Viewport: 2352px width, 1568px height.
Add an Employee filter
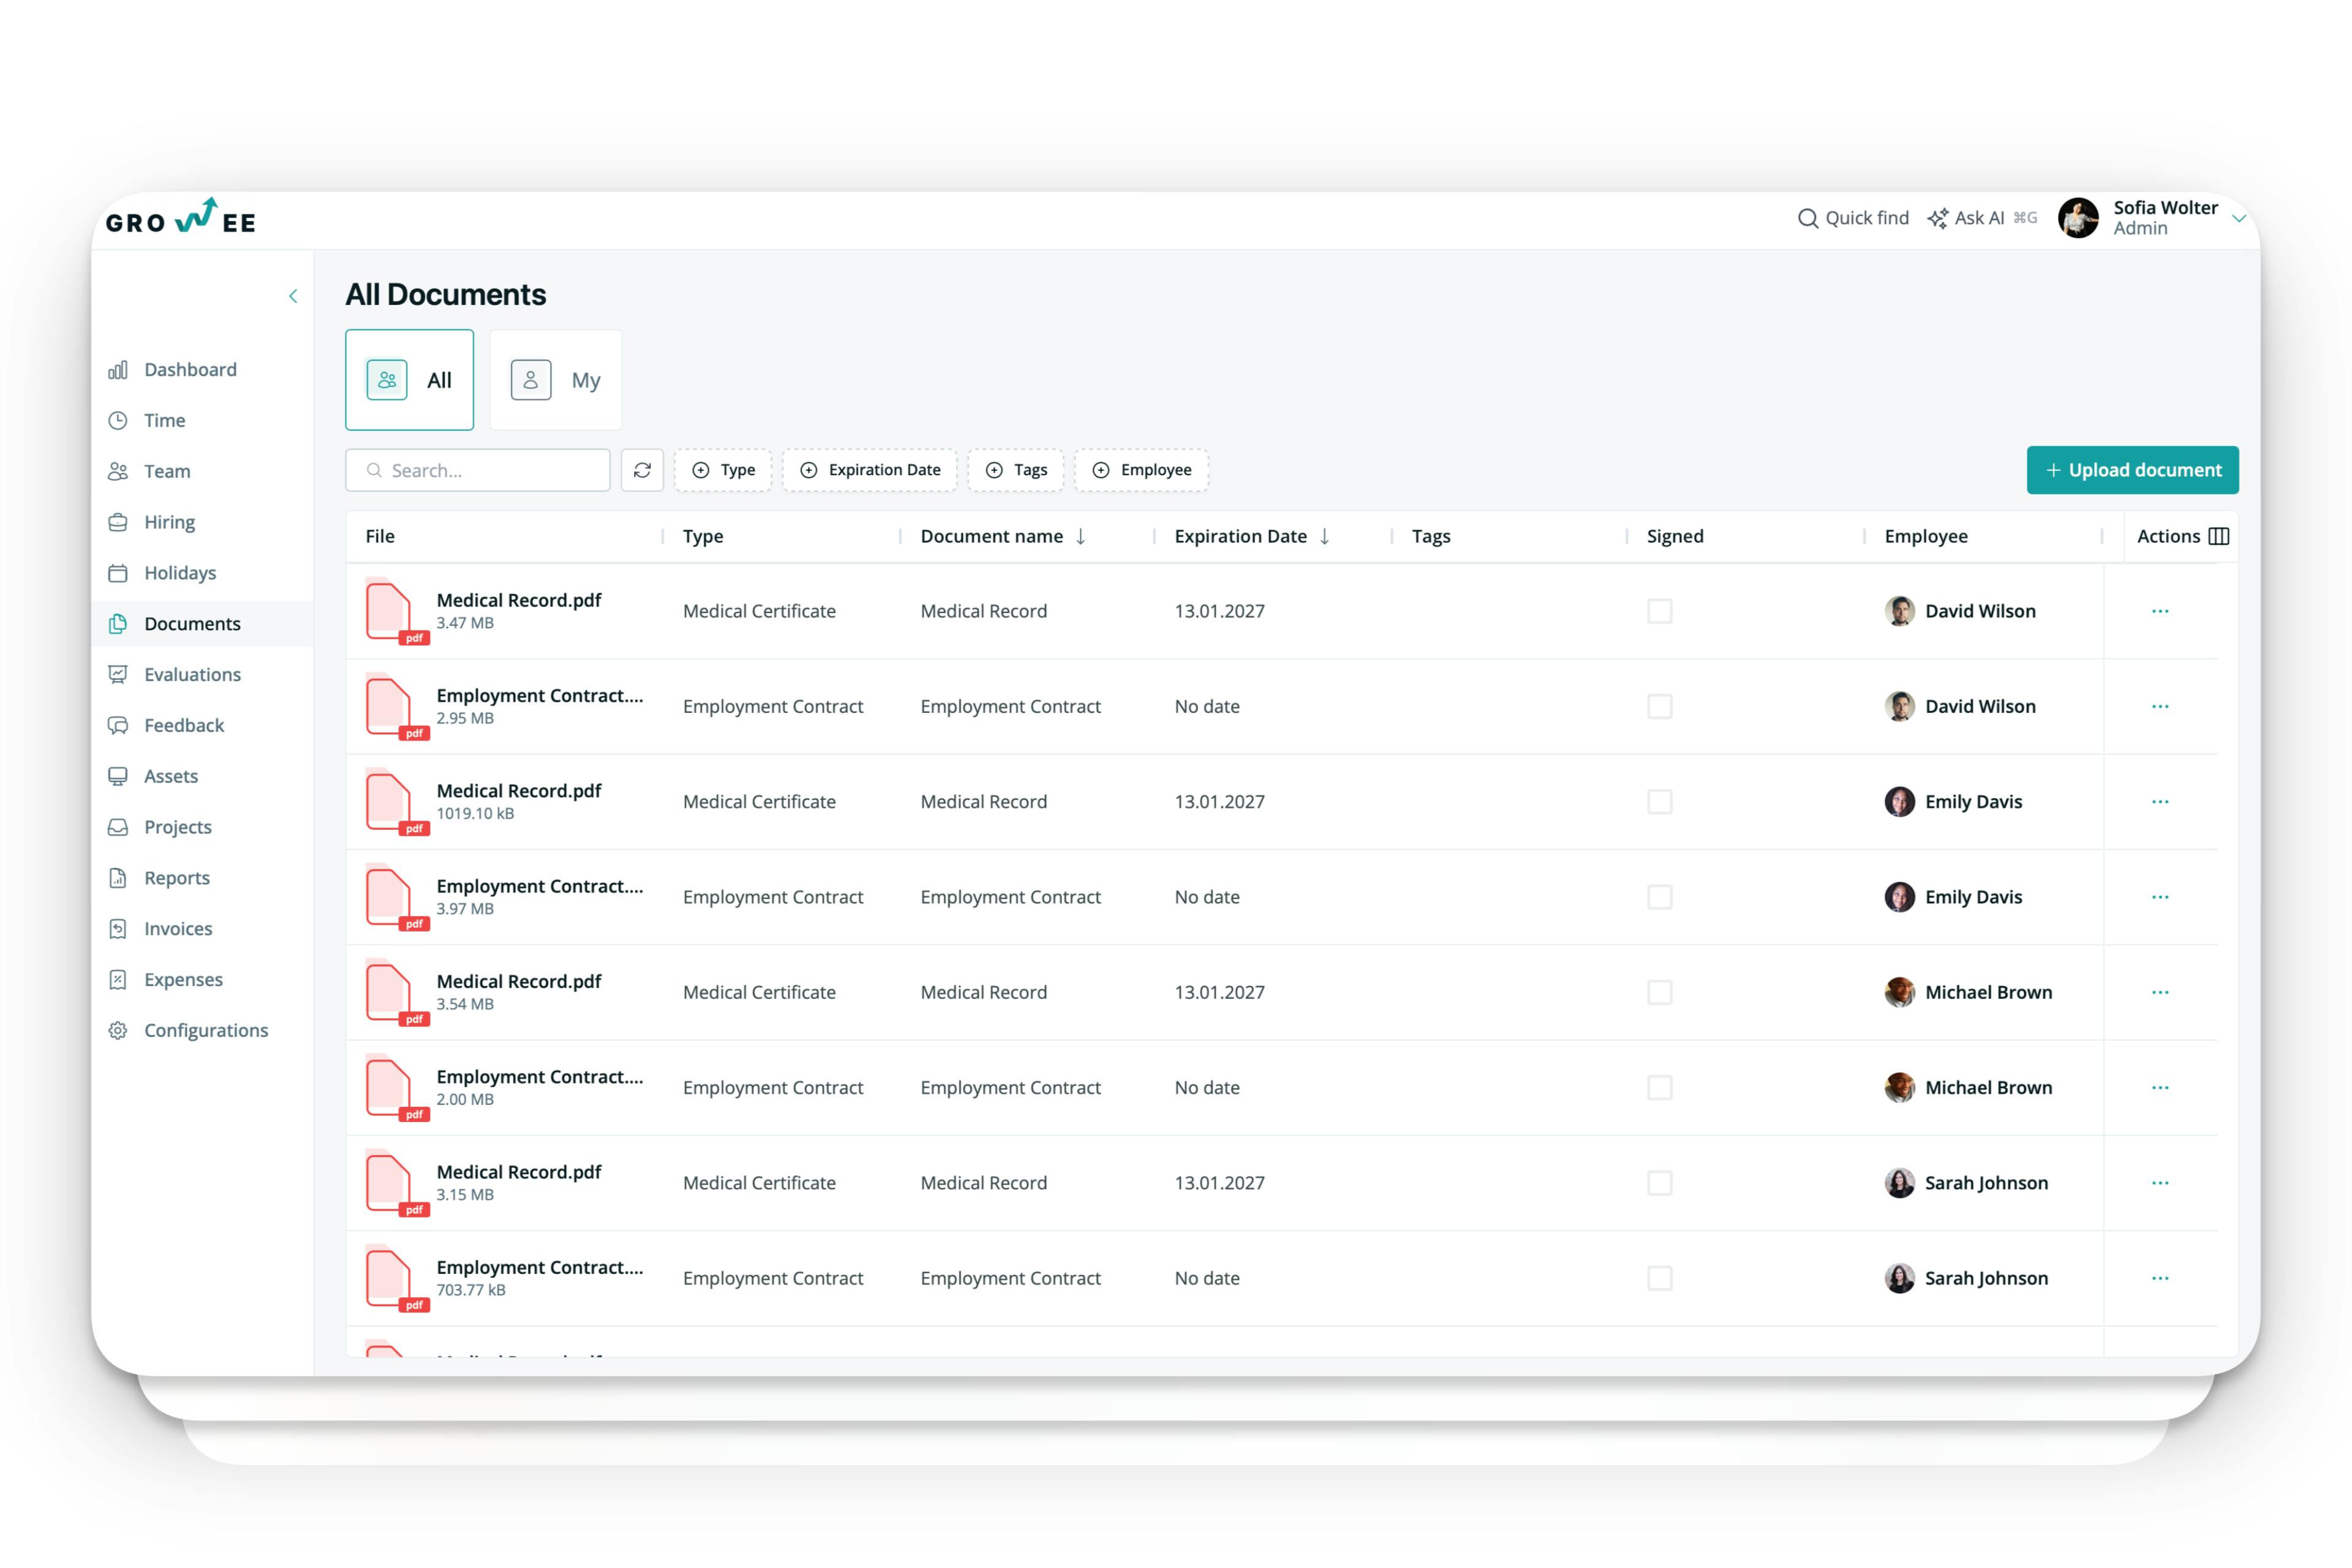pos(1141,470)
